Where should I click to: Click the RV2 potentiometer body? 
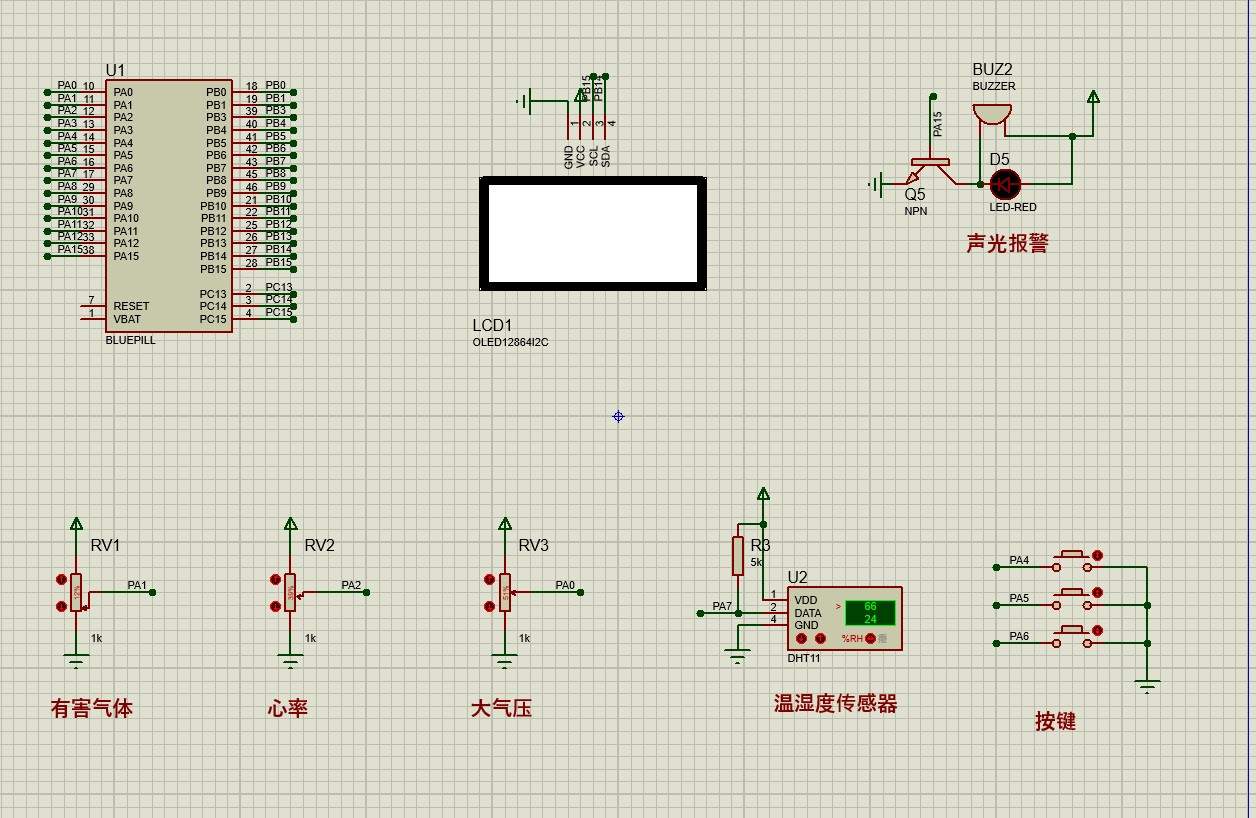[290, 592]
